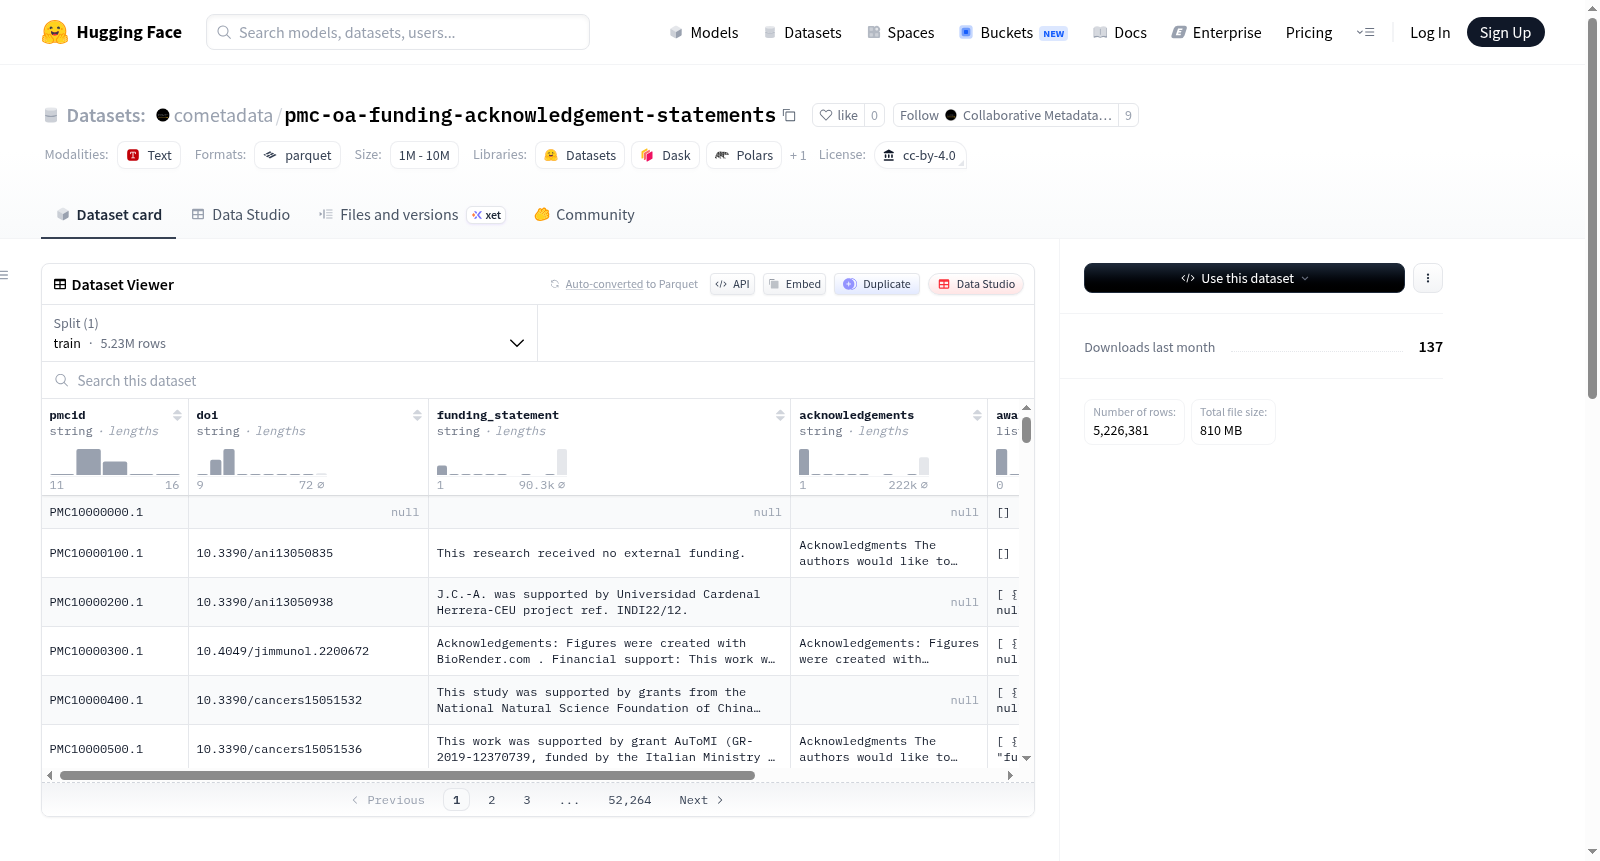Viewport: 1600px width, 861px height.
Task: Click the funding_statement length histogram
Action: [502, 462]
